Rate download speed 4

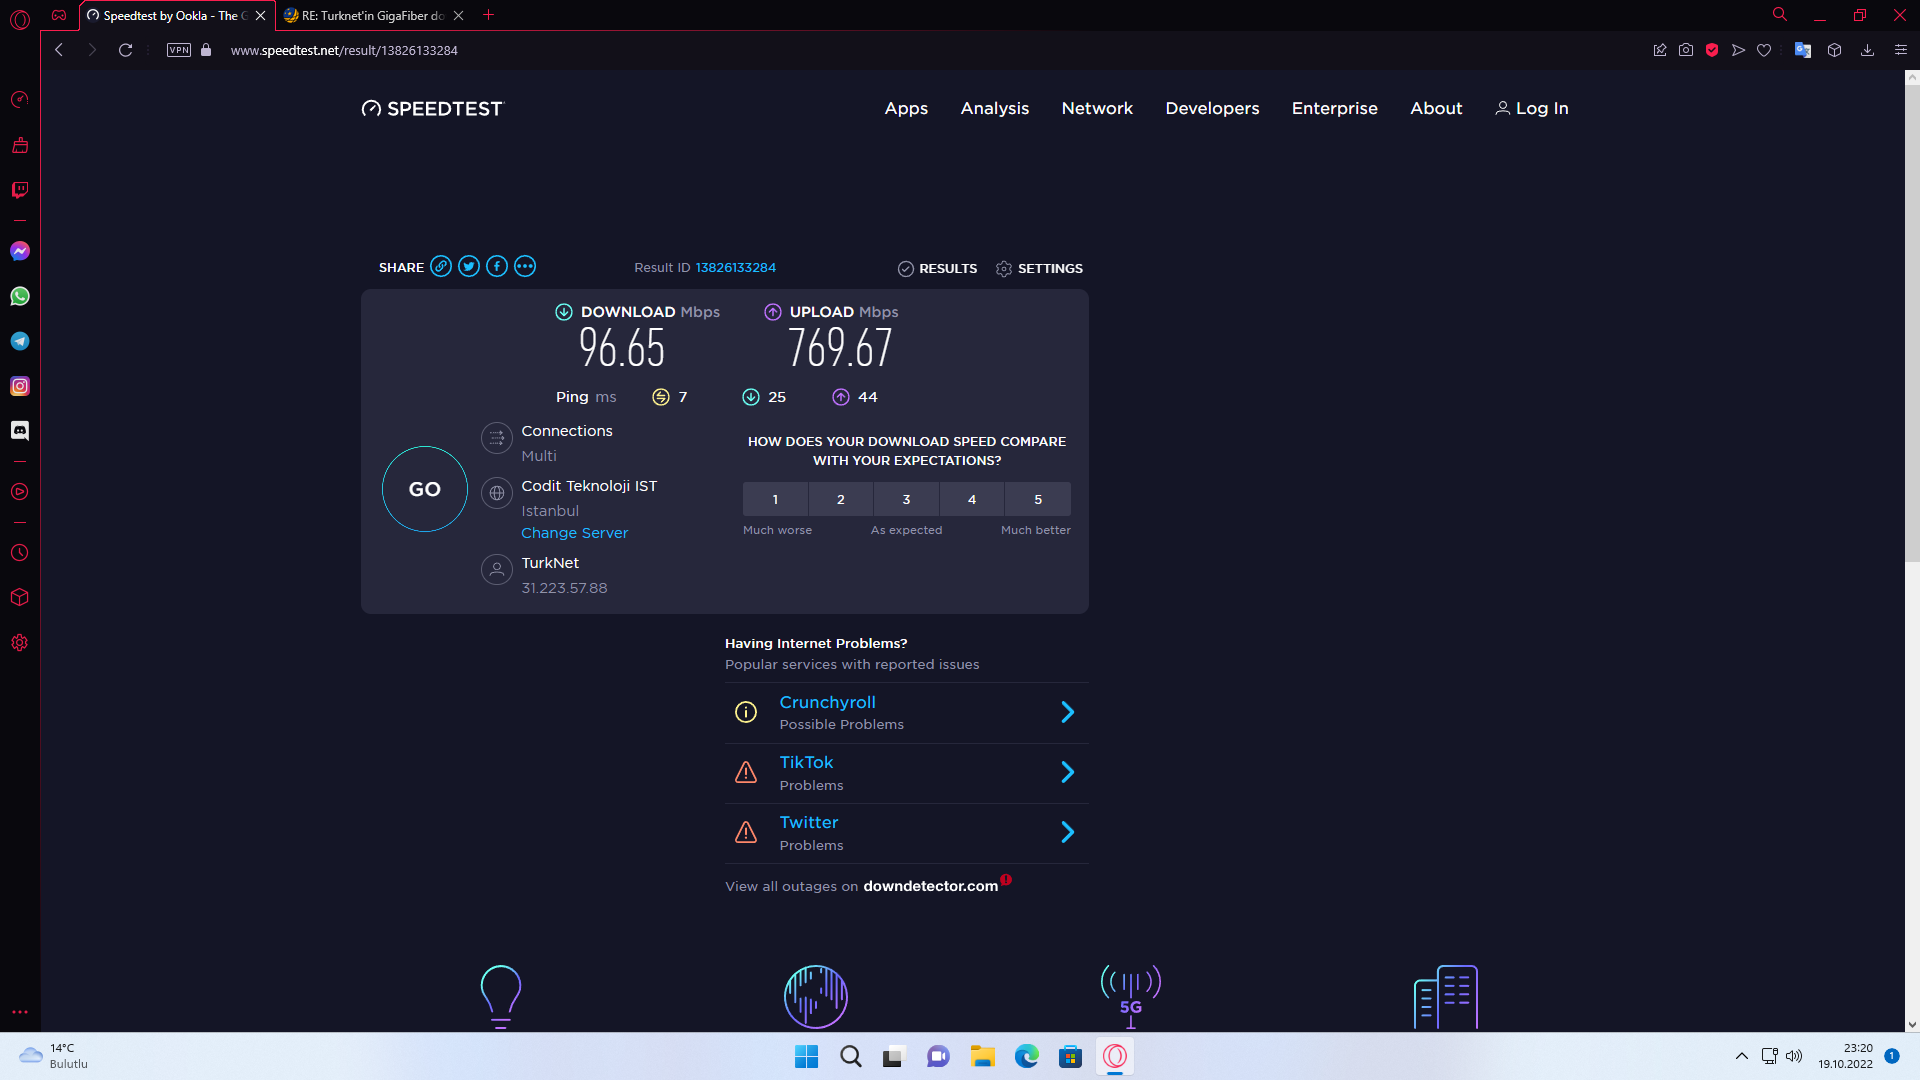(972, 499)
